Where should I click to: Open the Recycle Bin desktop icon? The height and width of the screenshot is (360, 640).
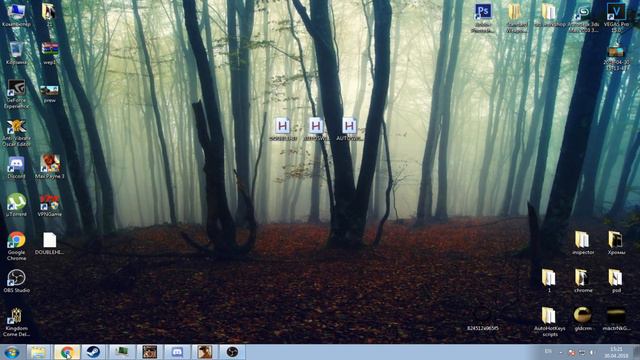pyautogui.click(x=16, y=53)
